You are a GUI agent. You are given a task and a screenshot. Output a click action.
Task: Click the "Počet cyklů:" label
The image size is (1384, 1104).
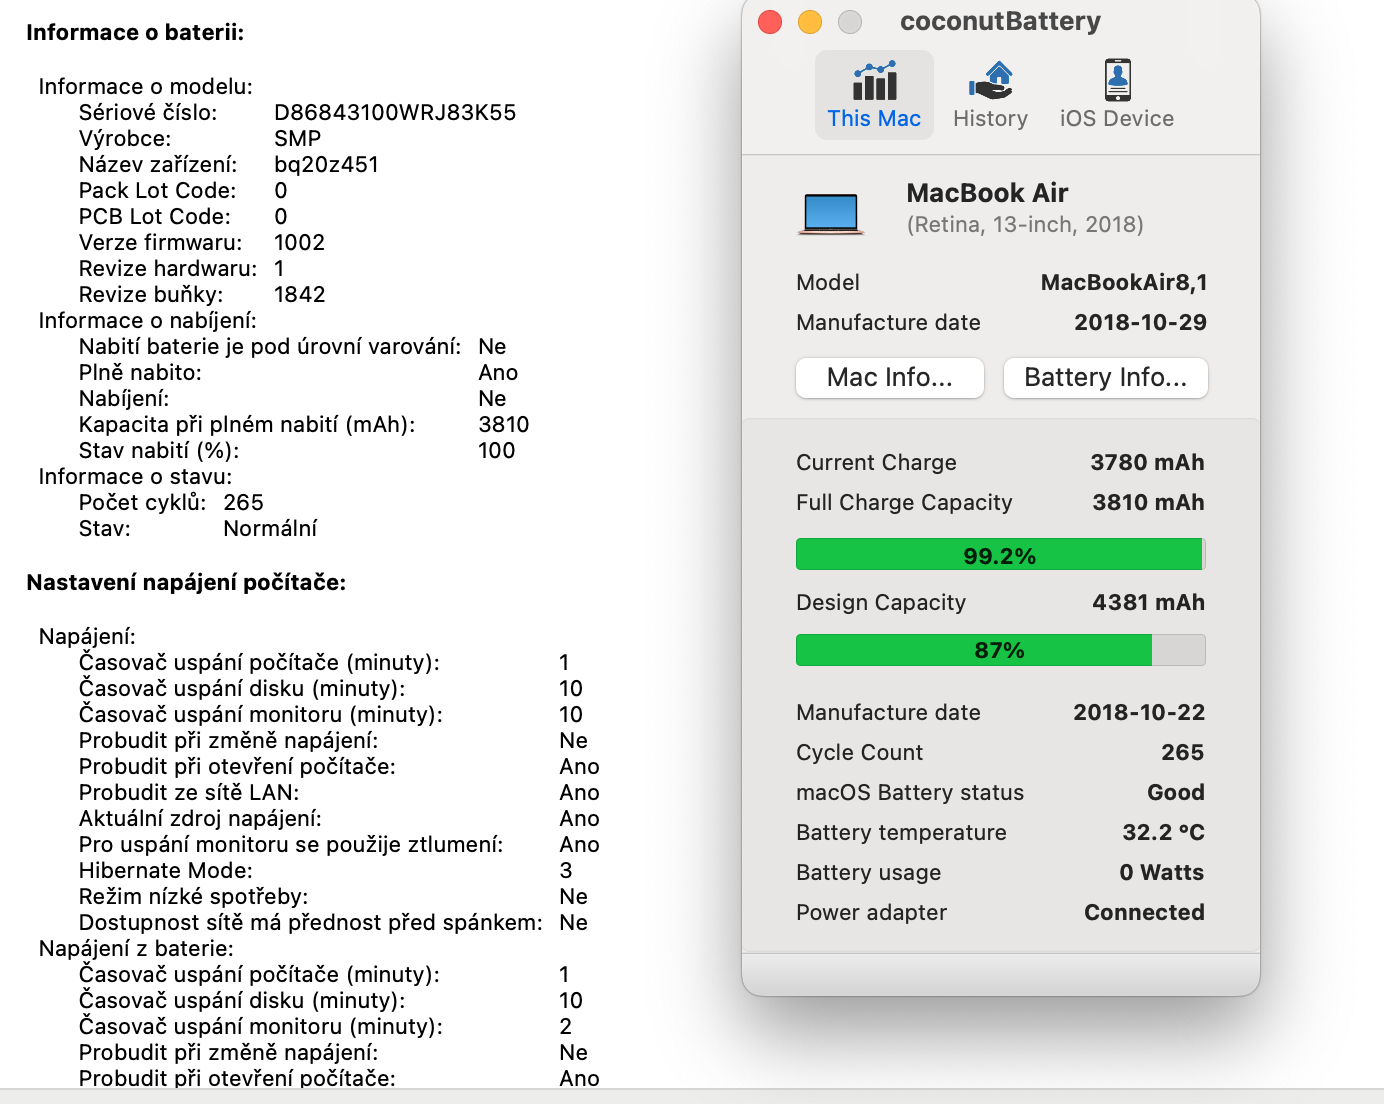click(x=143, y=502)
